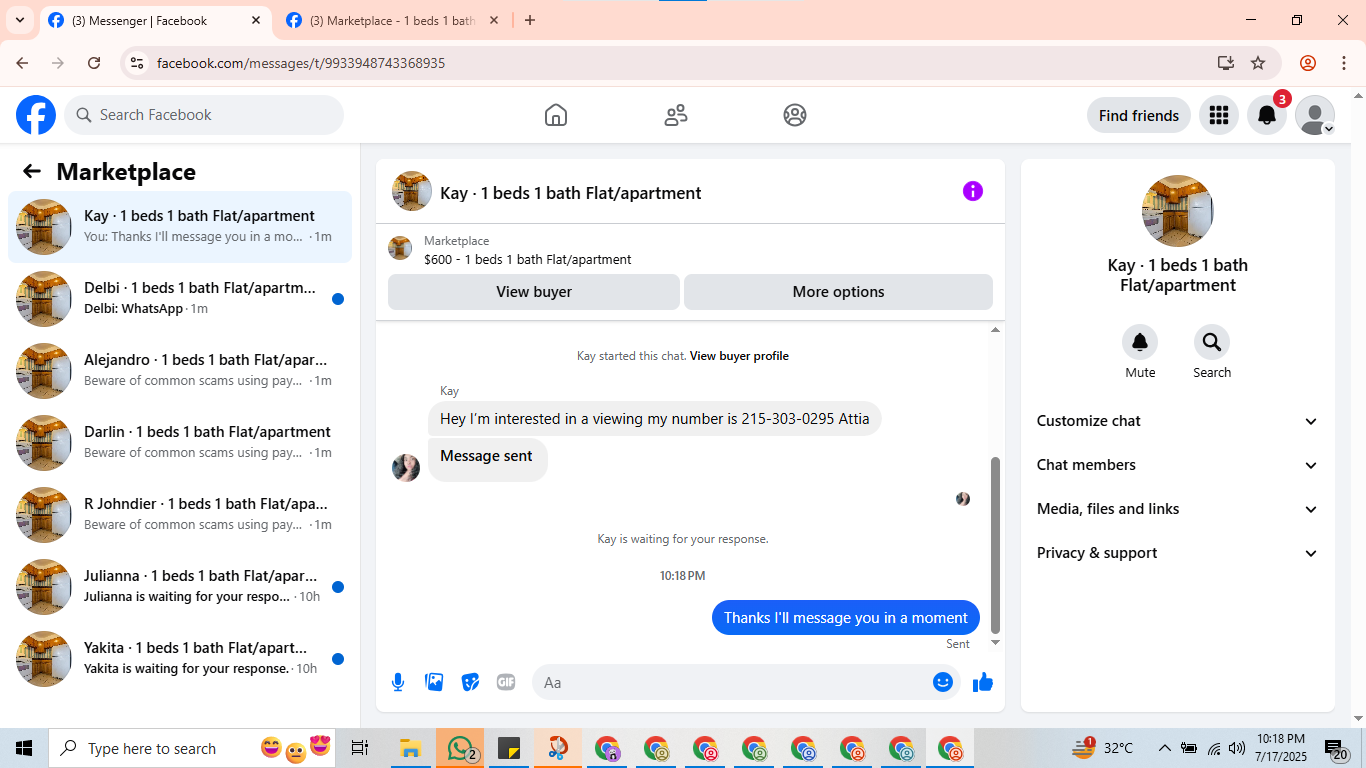Switch to the Marketplace browser tab
The image size is (1366, 768).
393,20
